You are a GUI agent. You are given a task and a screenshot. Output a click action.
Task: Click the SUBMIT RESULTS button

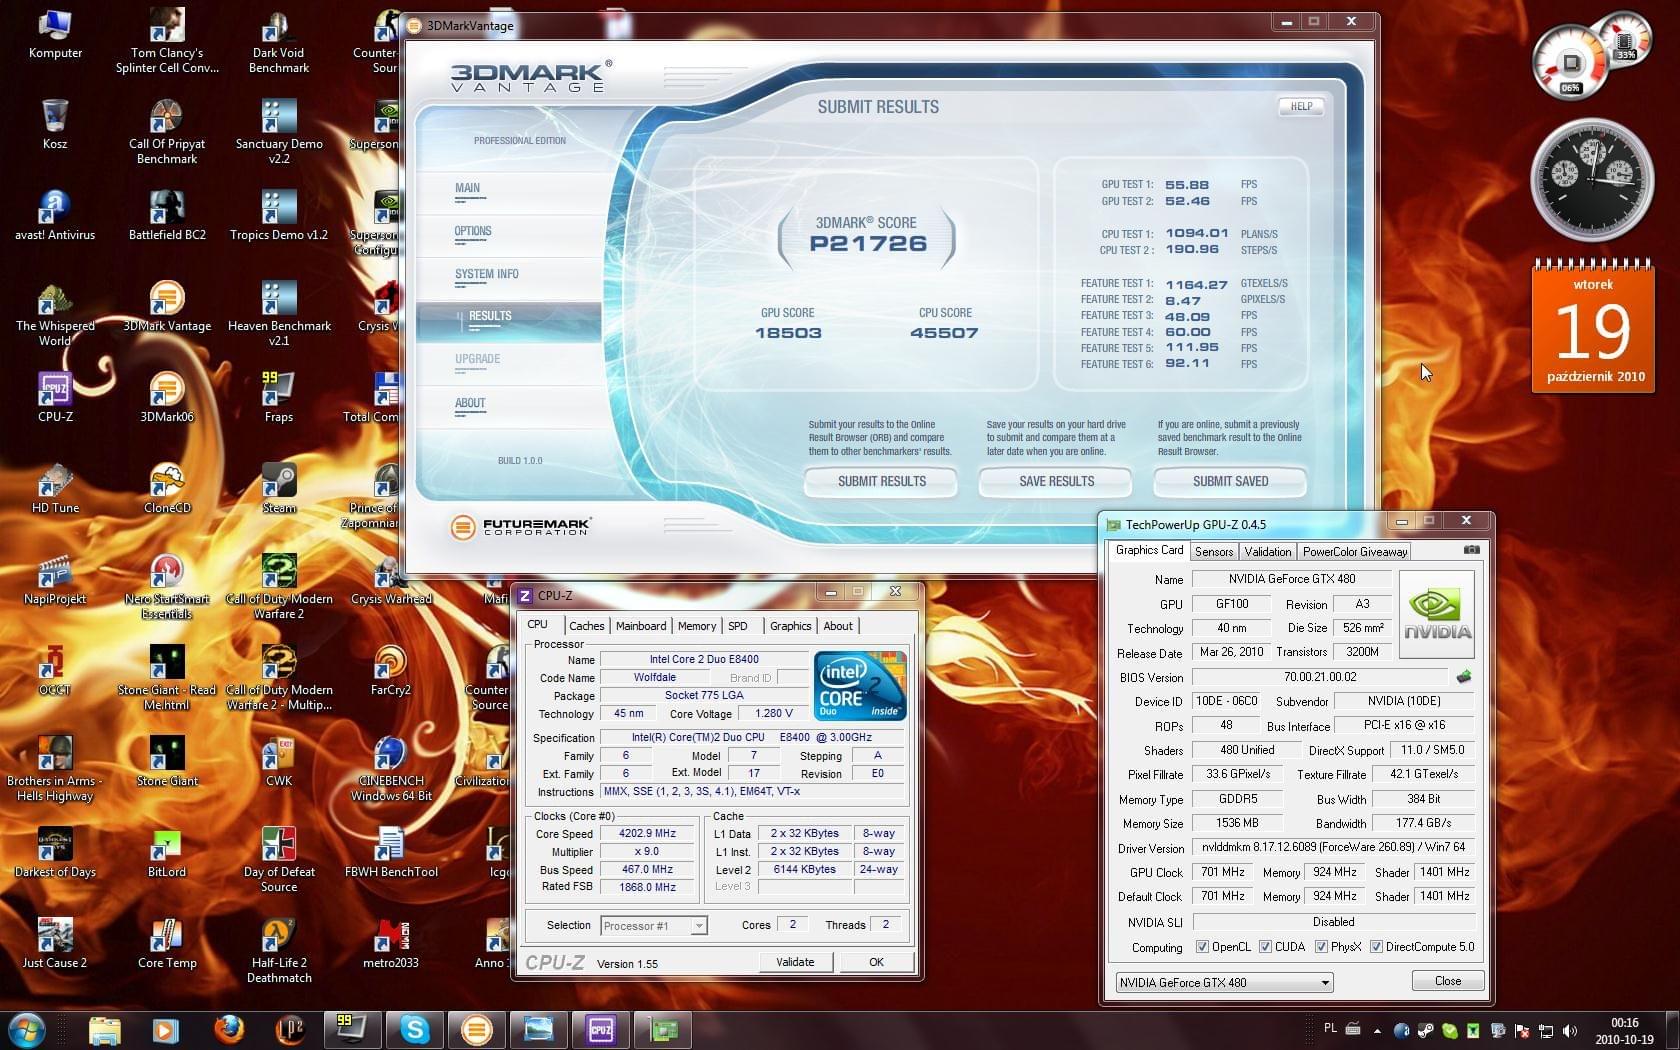pos(881,481)
